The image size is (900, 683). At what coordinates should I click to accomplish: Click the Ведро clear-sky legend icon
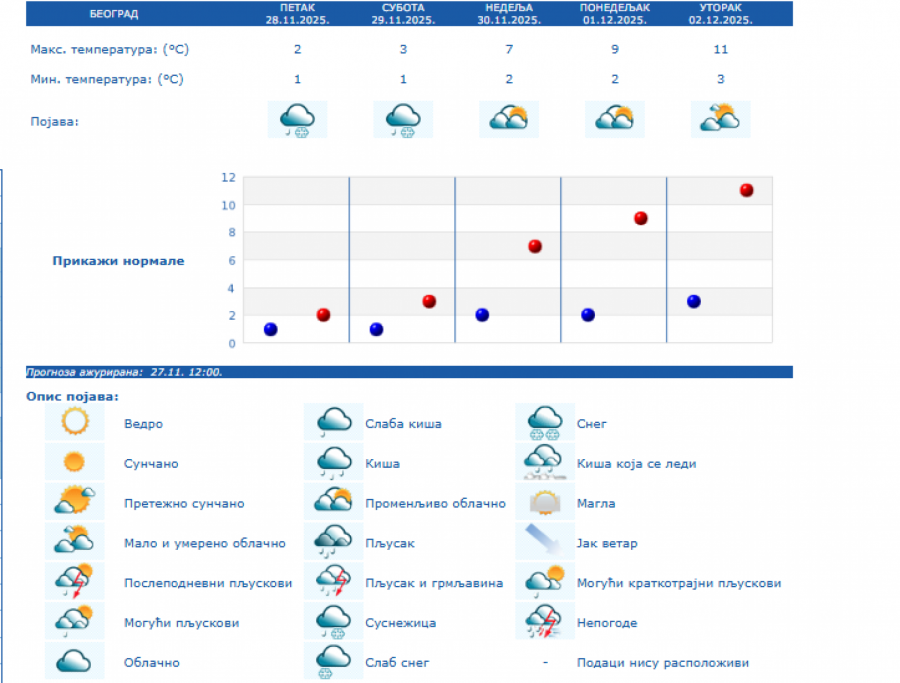tap(74, 423)
